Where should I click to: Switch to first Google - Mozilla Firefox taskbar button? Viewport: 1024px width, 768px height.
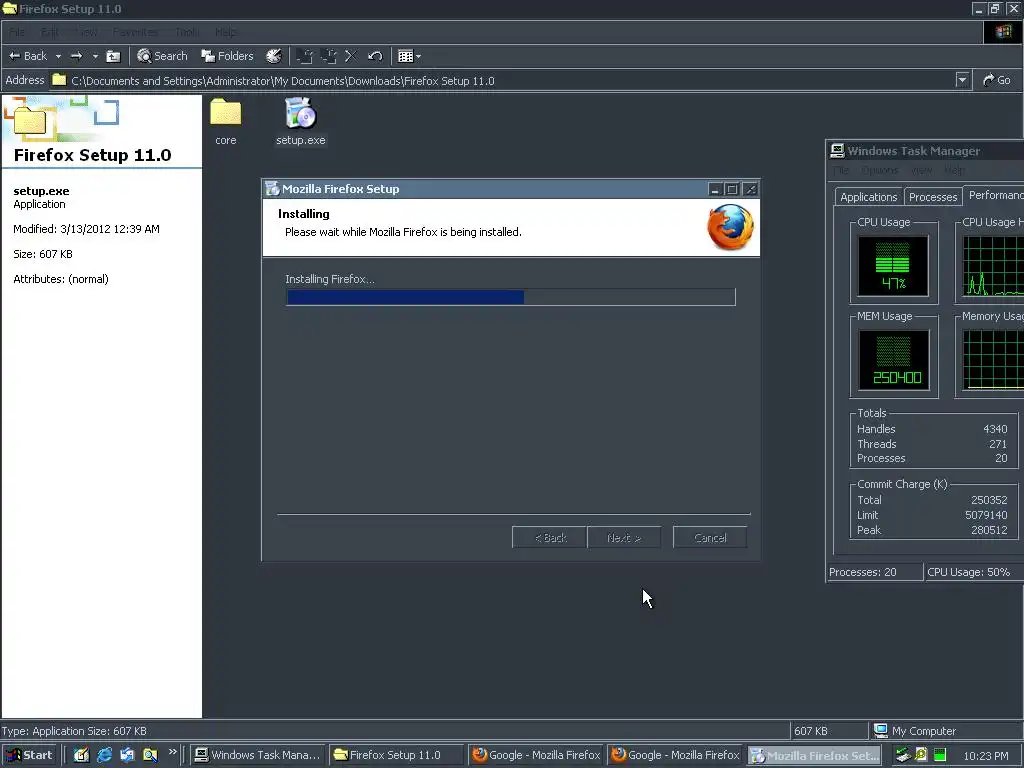[536, 755]
